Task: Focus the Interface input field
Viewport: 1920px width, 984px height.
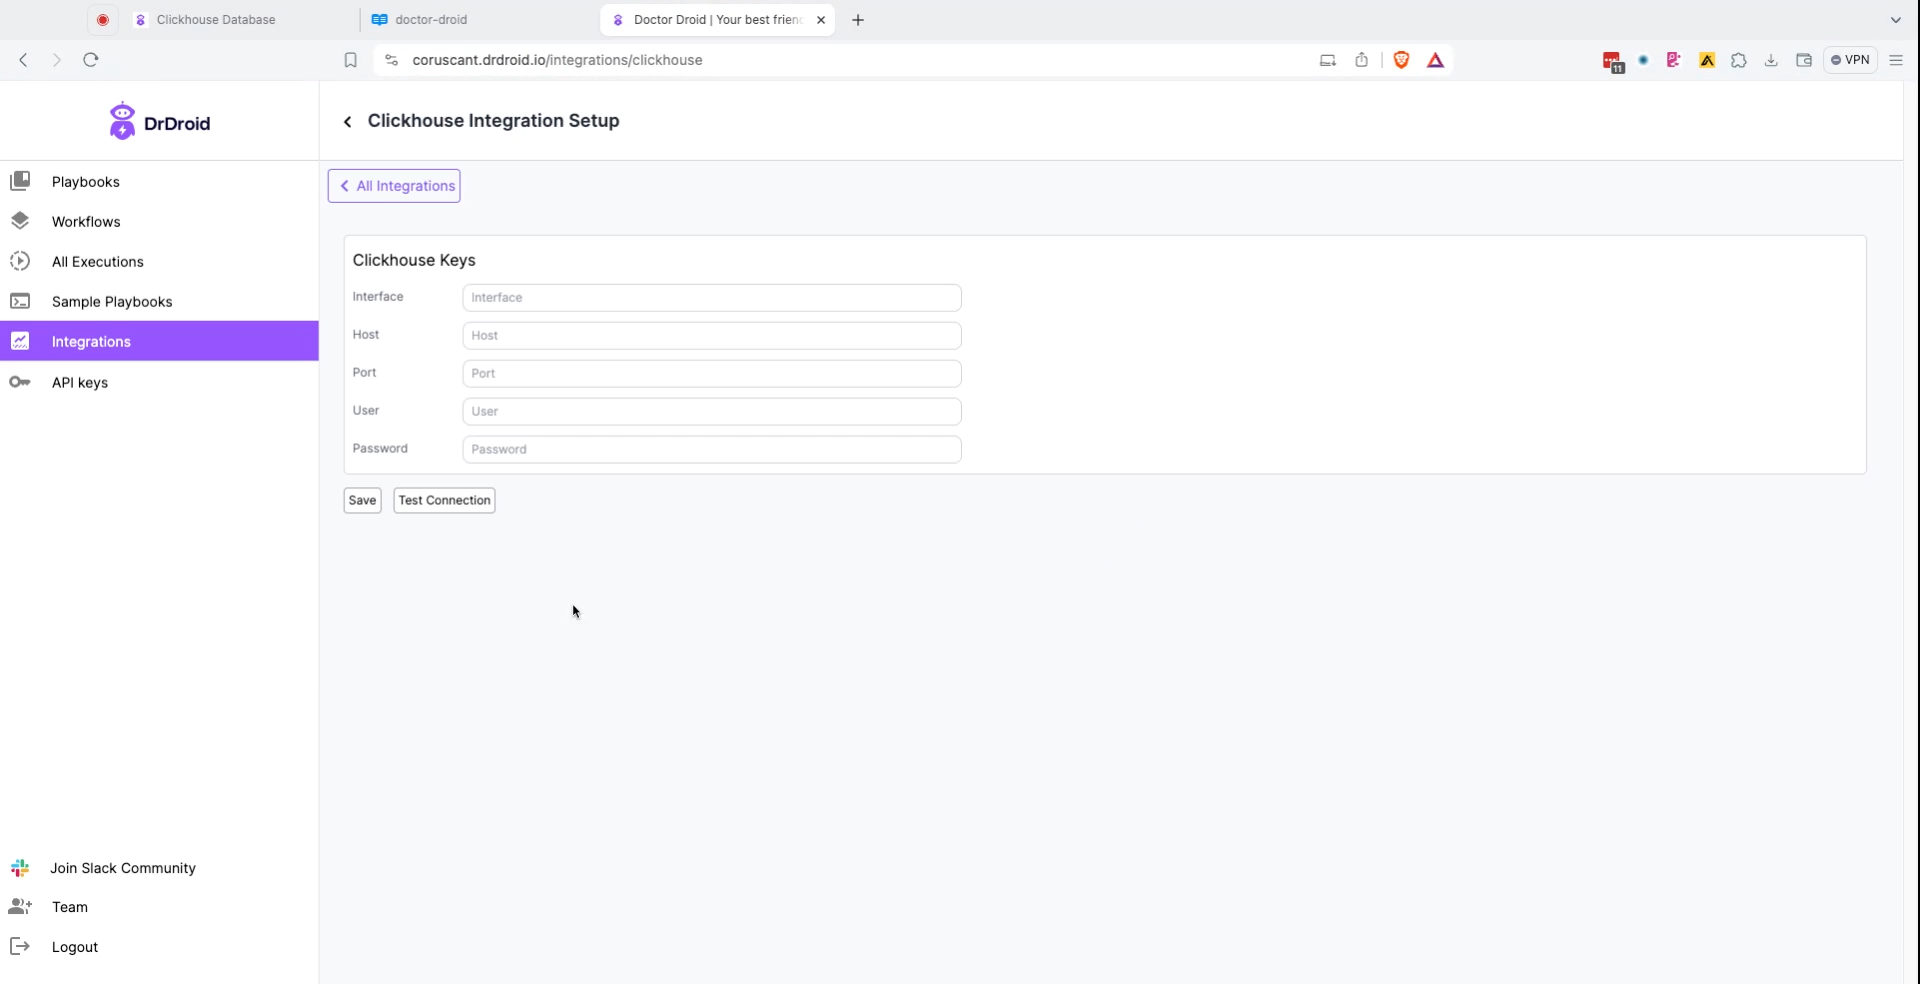Action: coord(711,297)
